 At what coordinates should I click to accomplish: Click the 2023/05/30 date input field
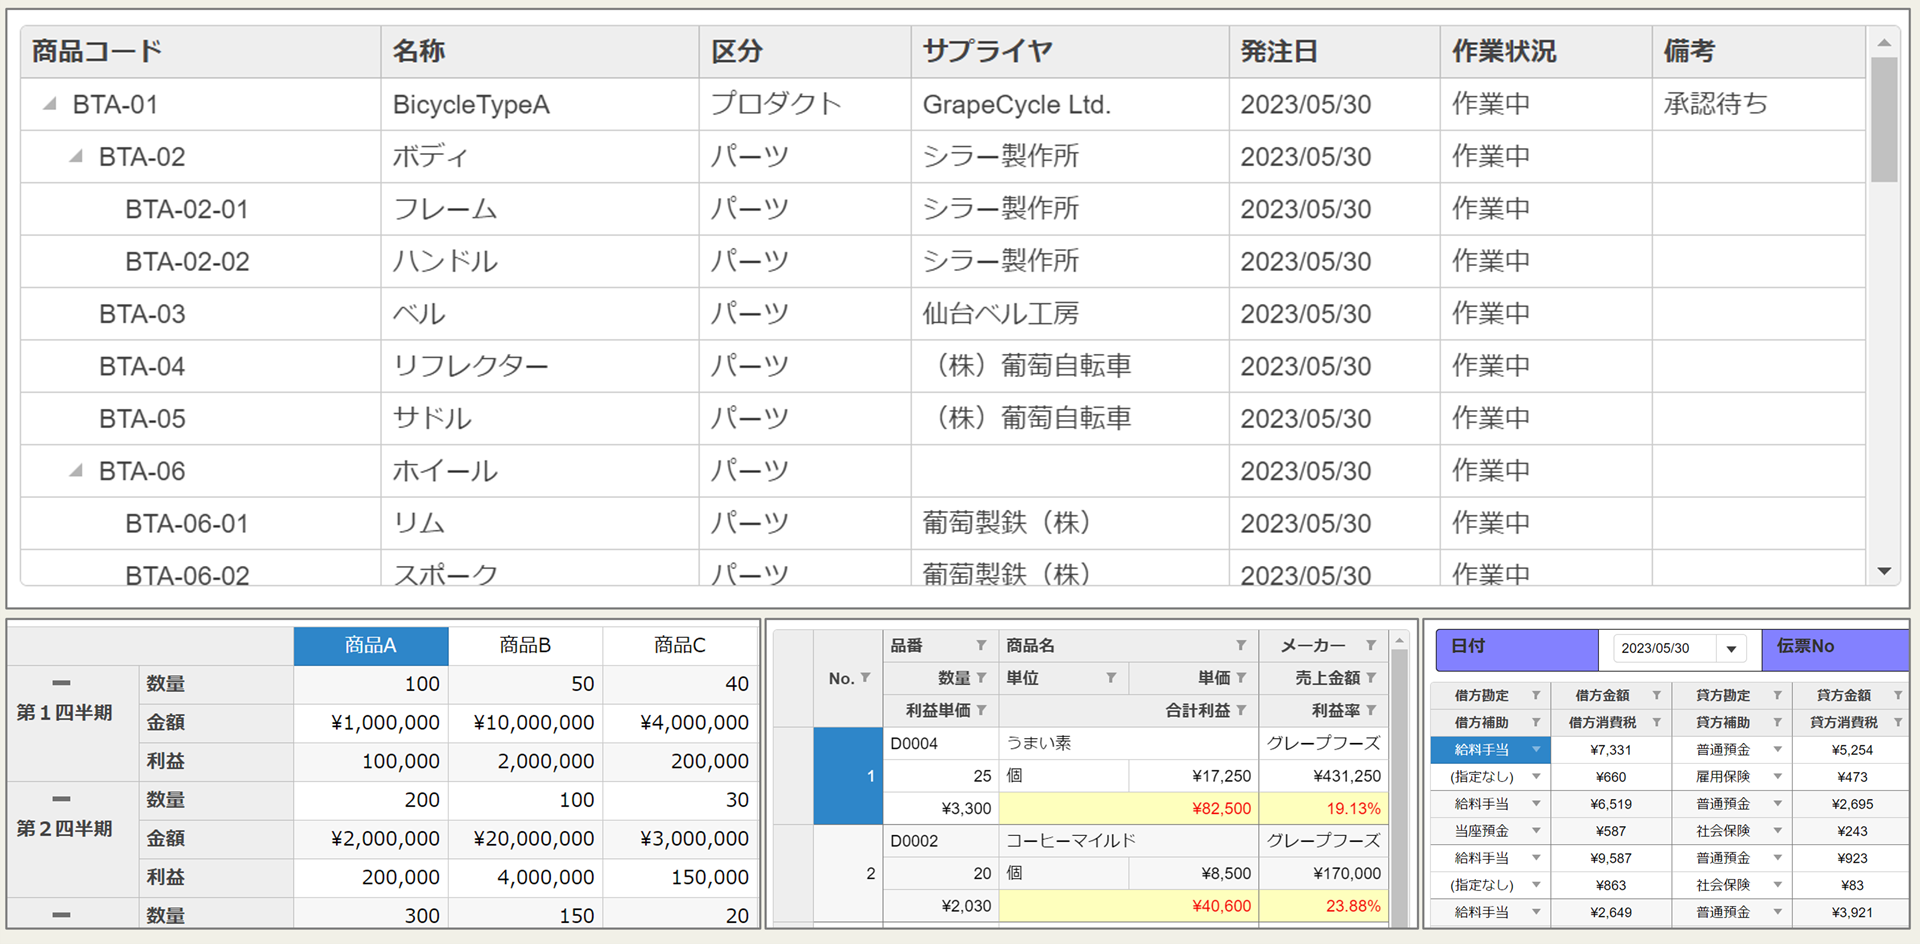click(1665, 649)
